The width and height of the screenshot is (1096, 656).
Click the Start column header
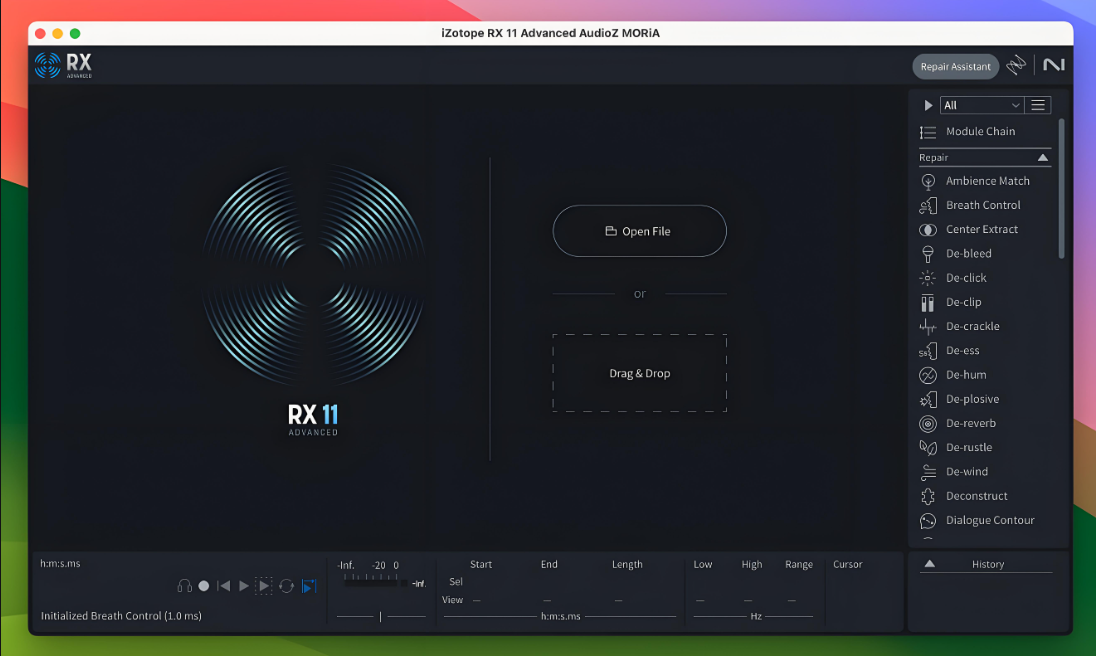point(481,564)
